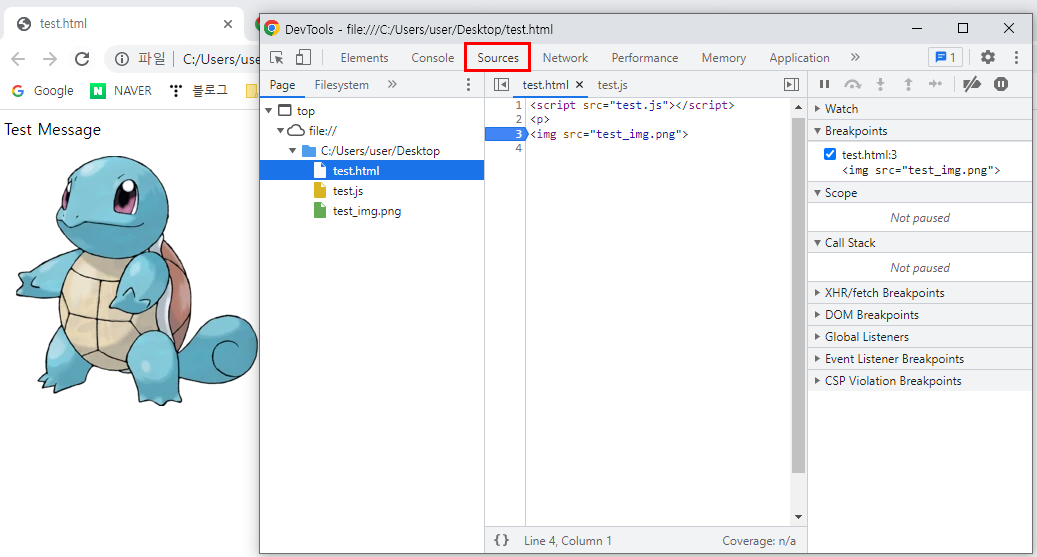Open the test.js editor tab
The image size is (1037, 557).
tap(612, 85)
